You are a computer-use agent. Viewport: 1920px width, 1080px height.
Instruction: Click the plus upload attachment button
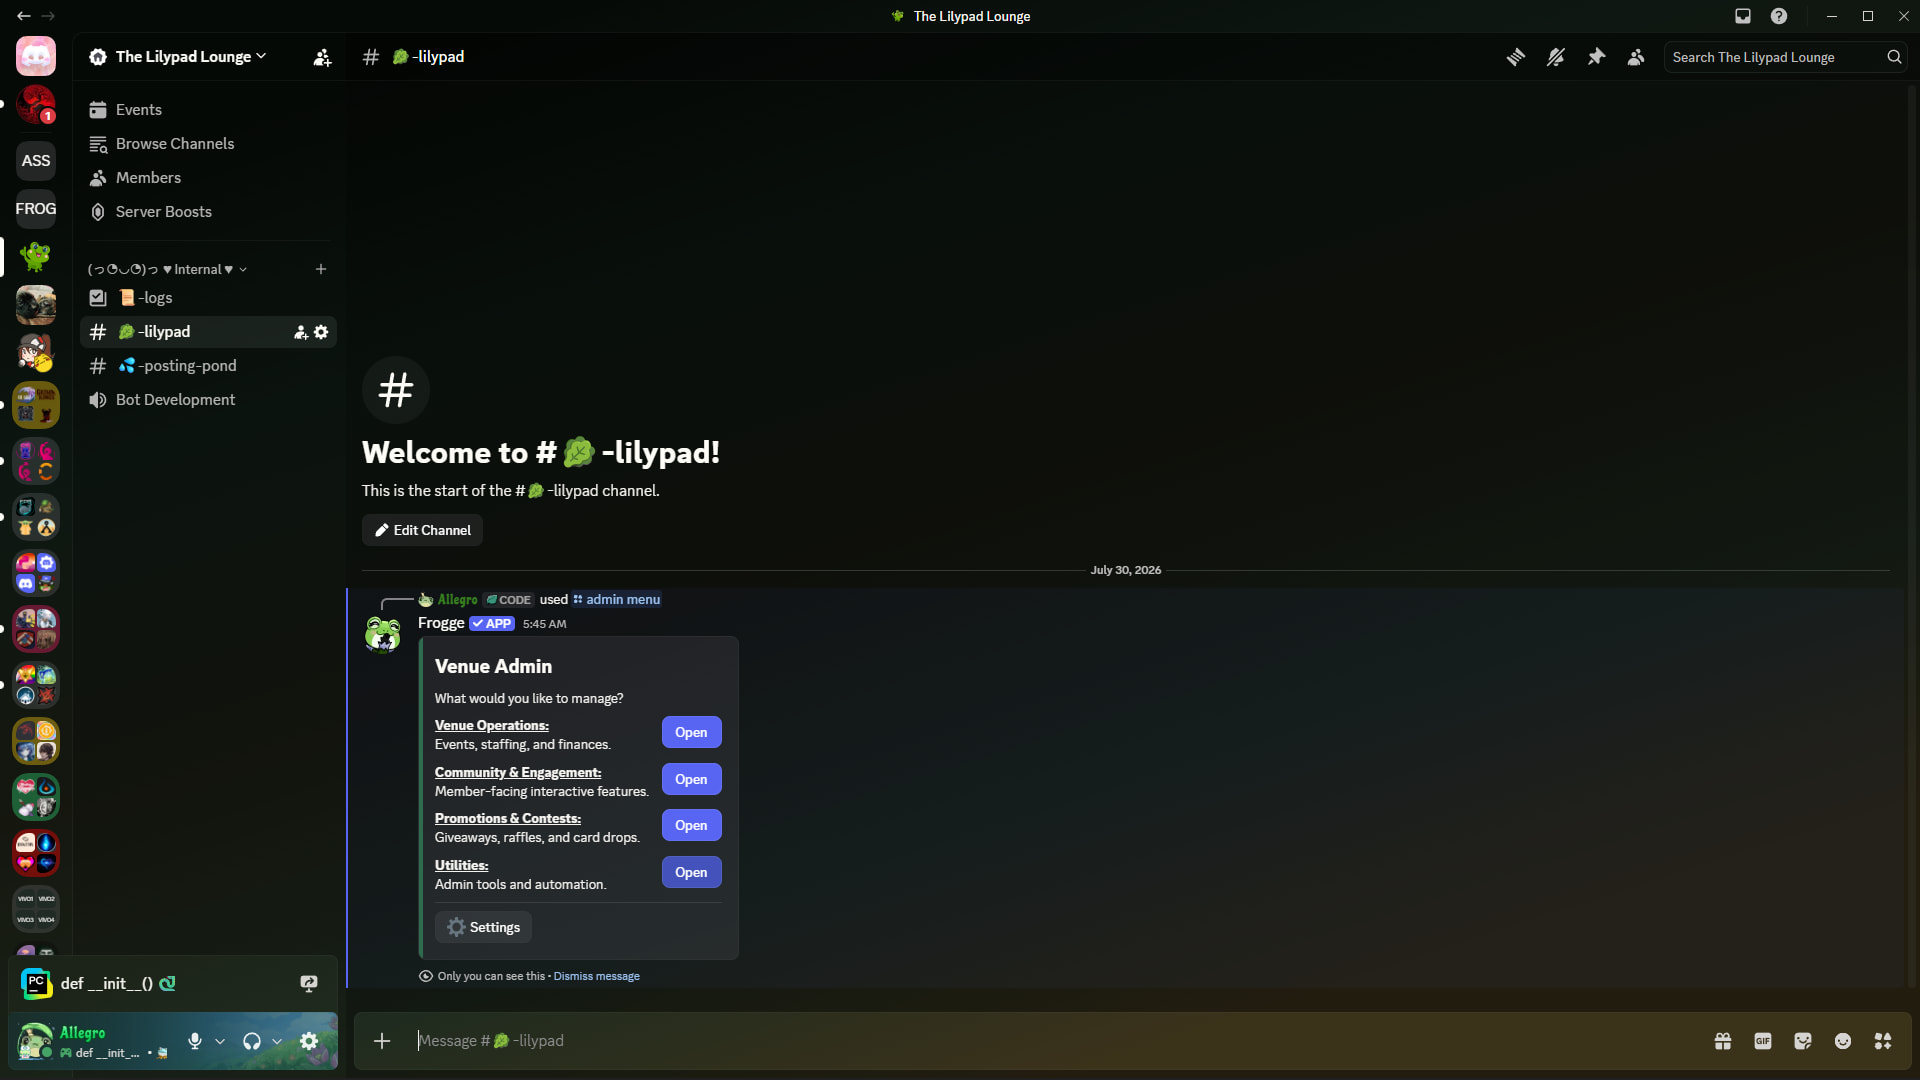(382, 1041)
